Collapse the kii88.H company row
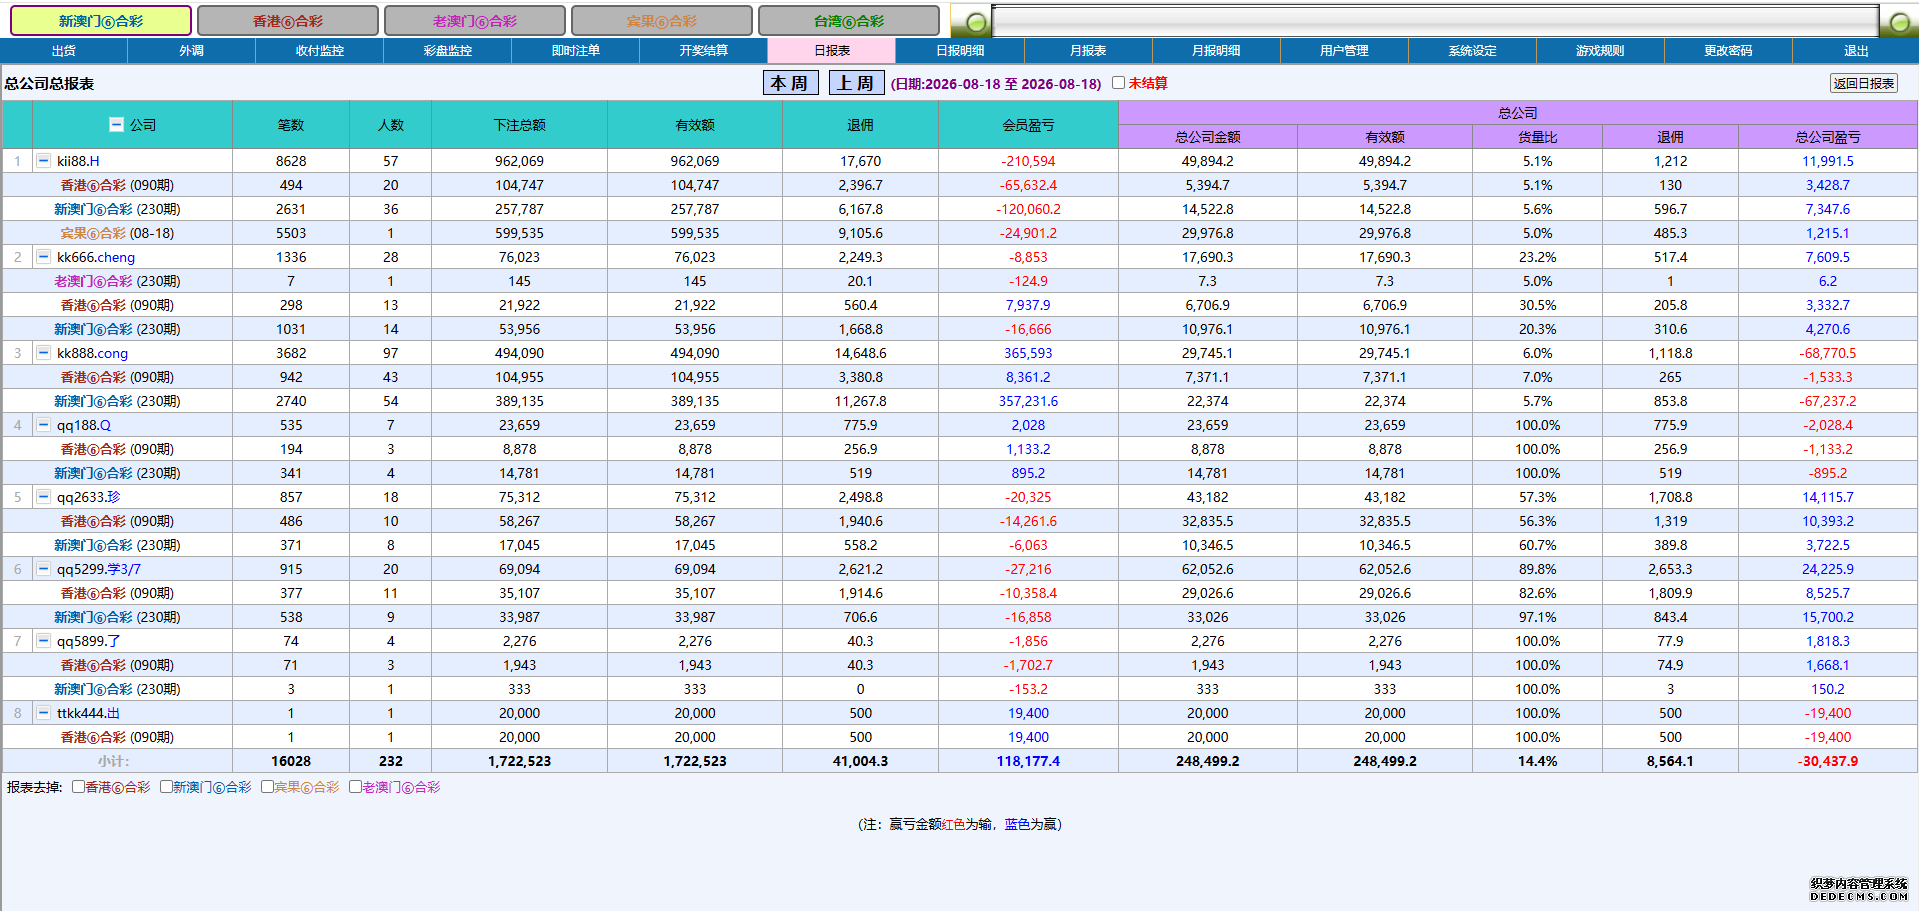Viewport: 1919px width, 911px height. 43,160
